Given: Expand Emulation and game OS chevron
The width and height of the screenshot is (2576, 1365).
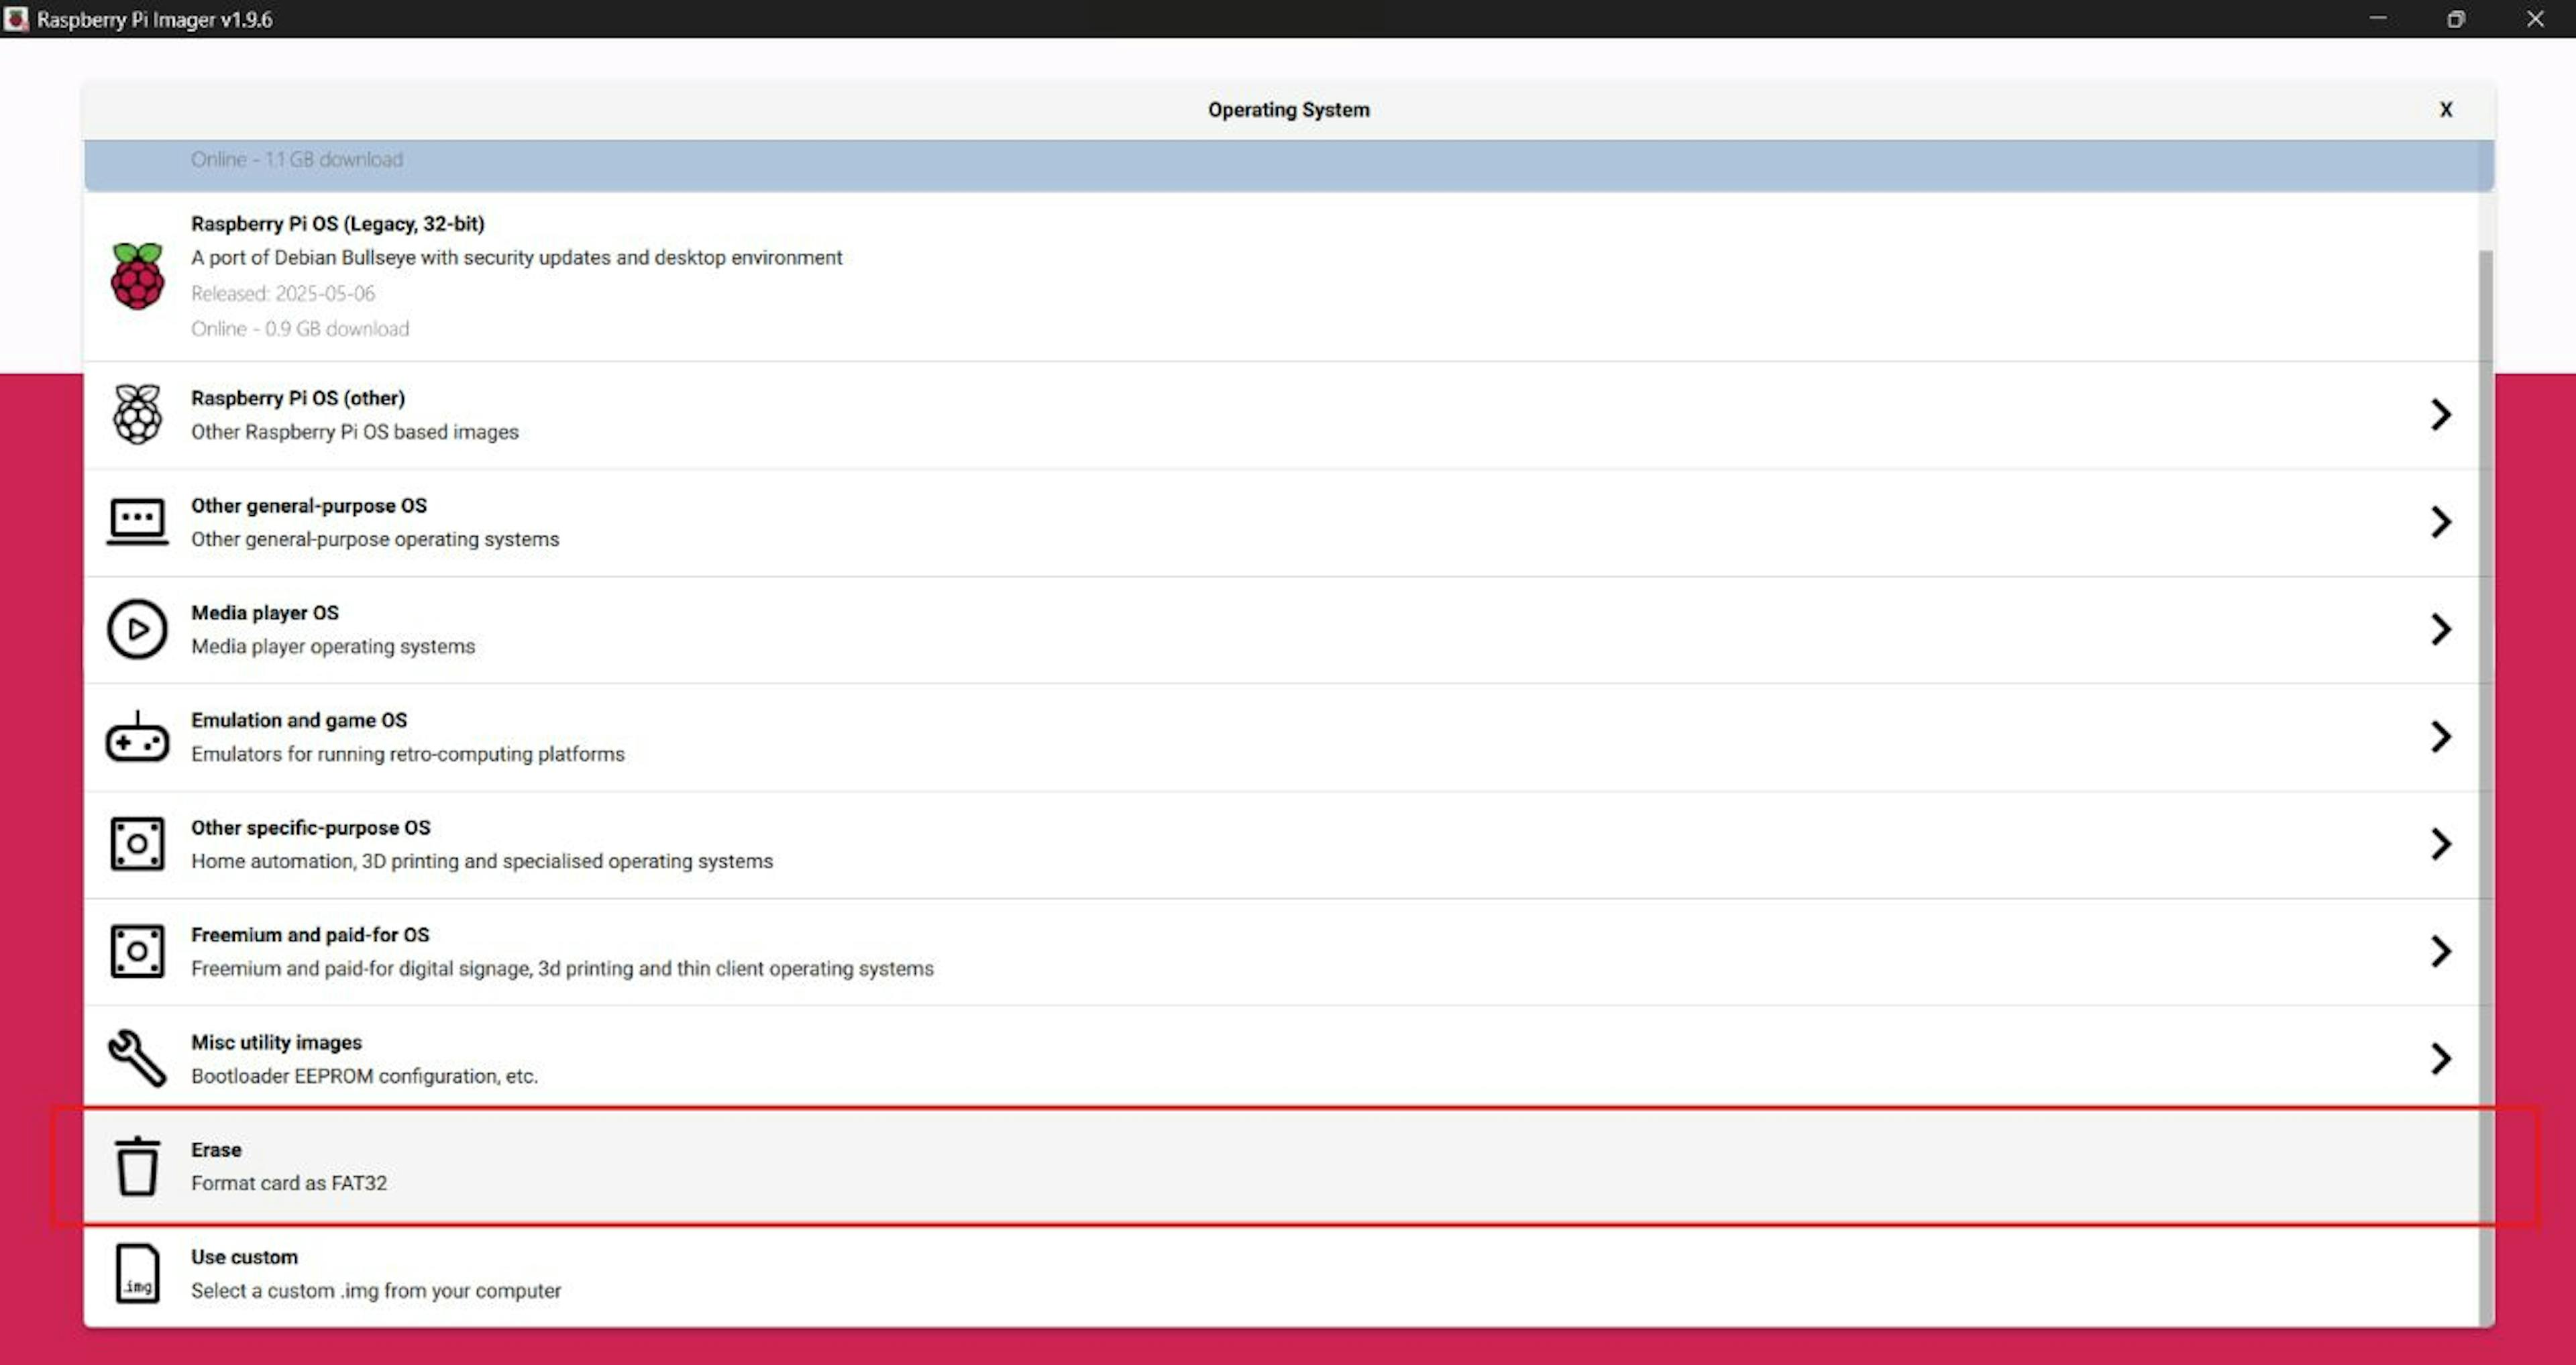Looking at the screenshot, I should pyautogui.click(x=2441, y=737).
